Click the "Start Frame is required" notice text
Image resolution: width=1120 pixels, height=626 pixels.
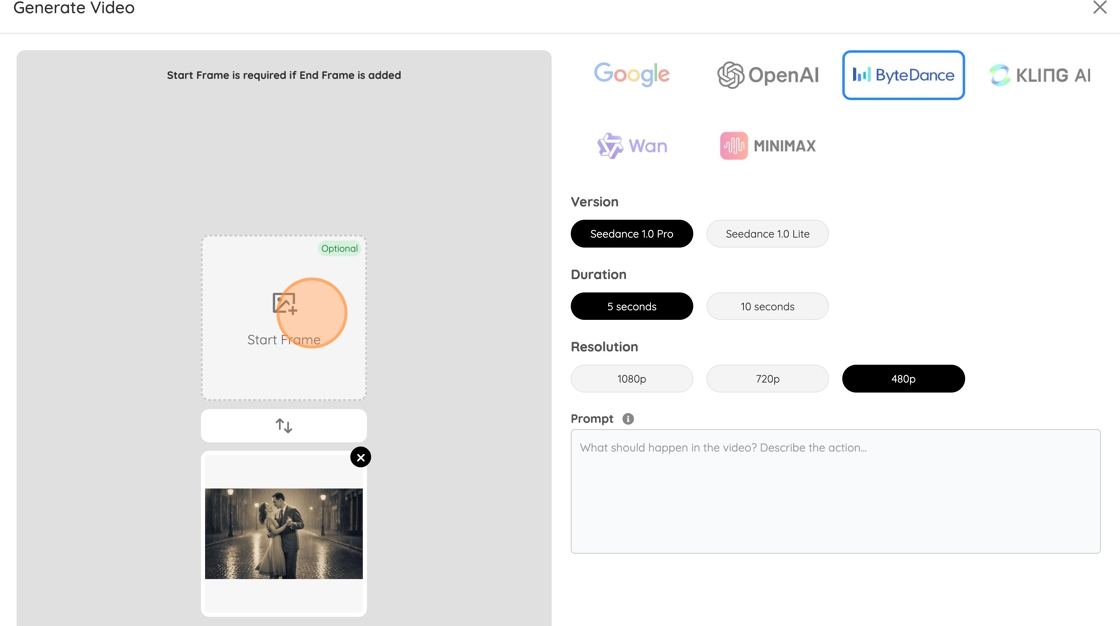coord(284,75)
